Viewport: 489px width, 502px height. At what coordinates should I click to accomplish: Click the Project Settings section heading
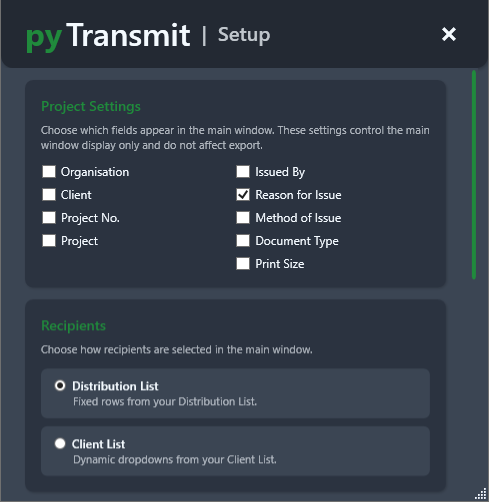(91, 107)
